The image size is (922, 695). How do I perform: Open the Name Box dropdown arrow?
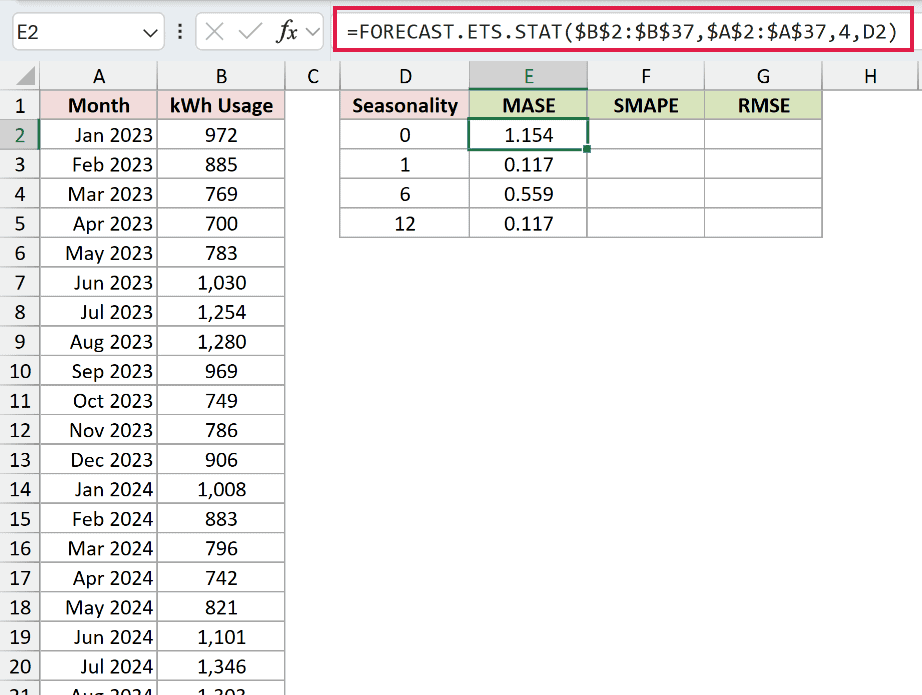point(151,32)
